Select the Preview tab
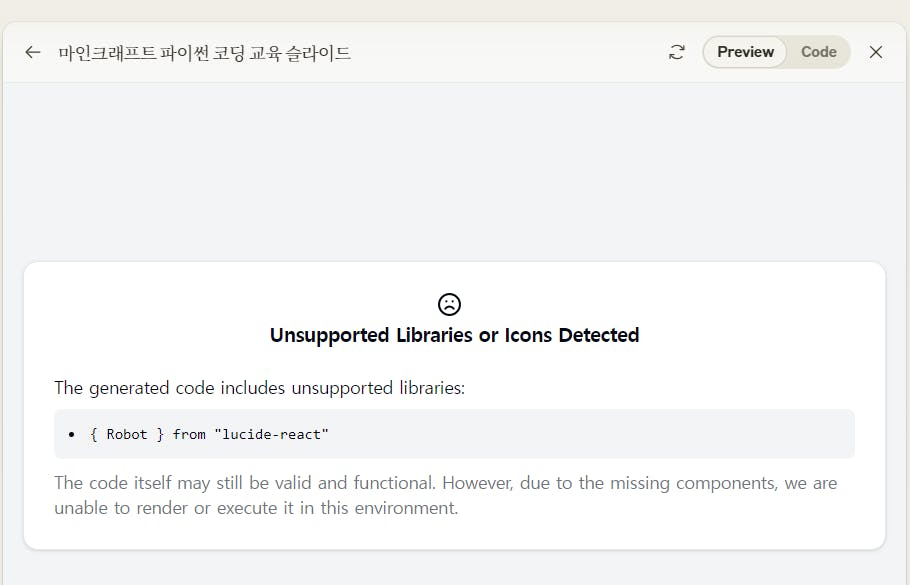Image resolution: width=910 pixels, height=585 pixels. pos(745,52)
